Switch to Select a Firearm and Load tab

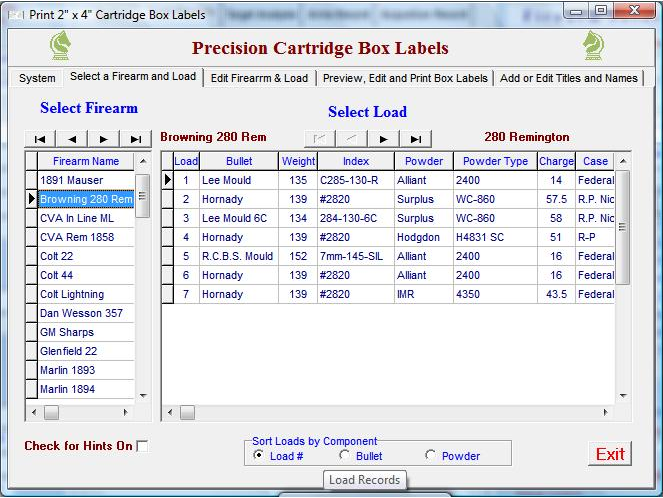[x=133, y=77]
